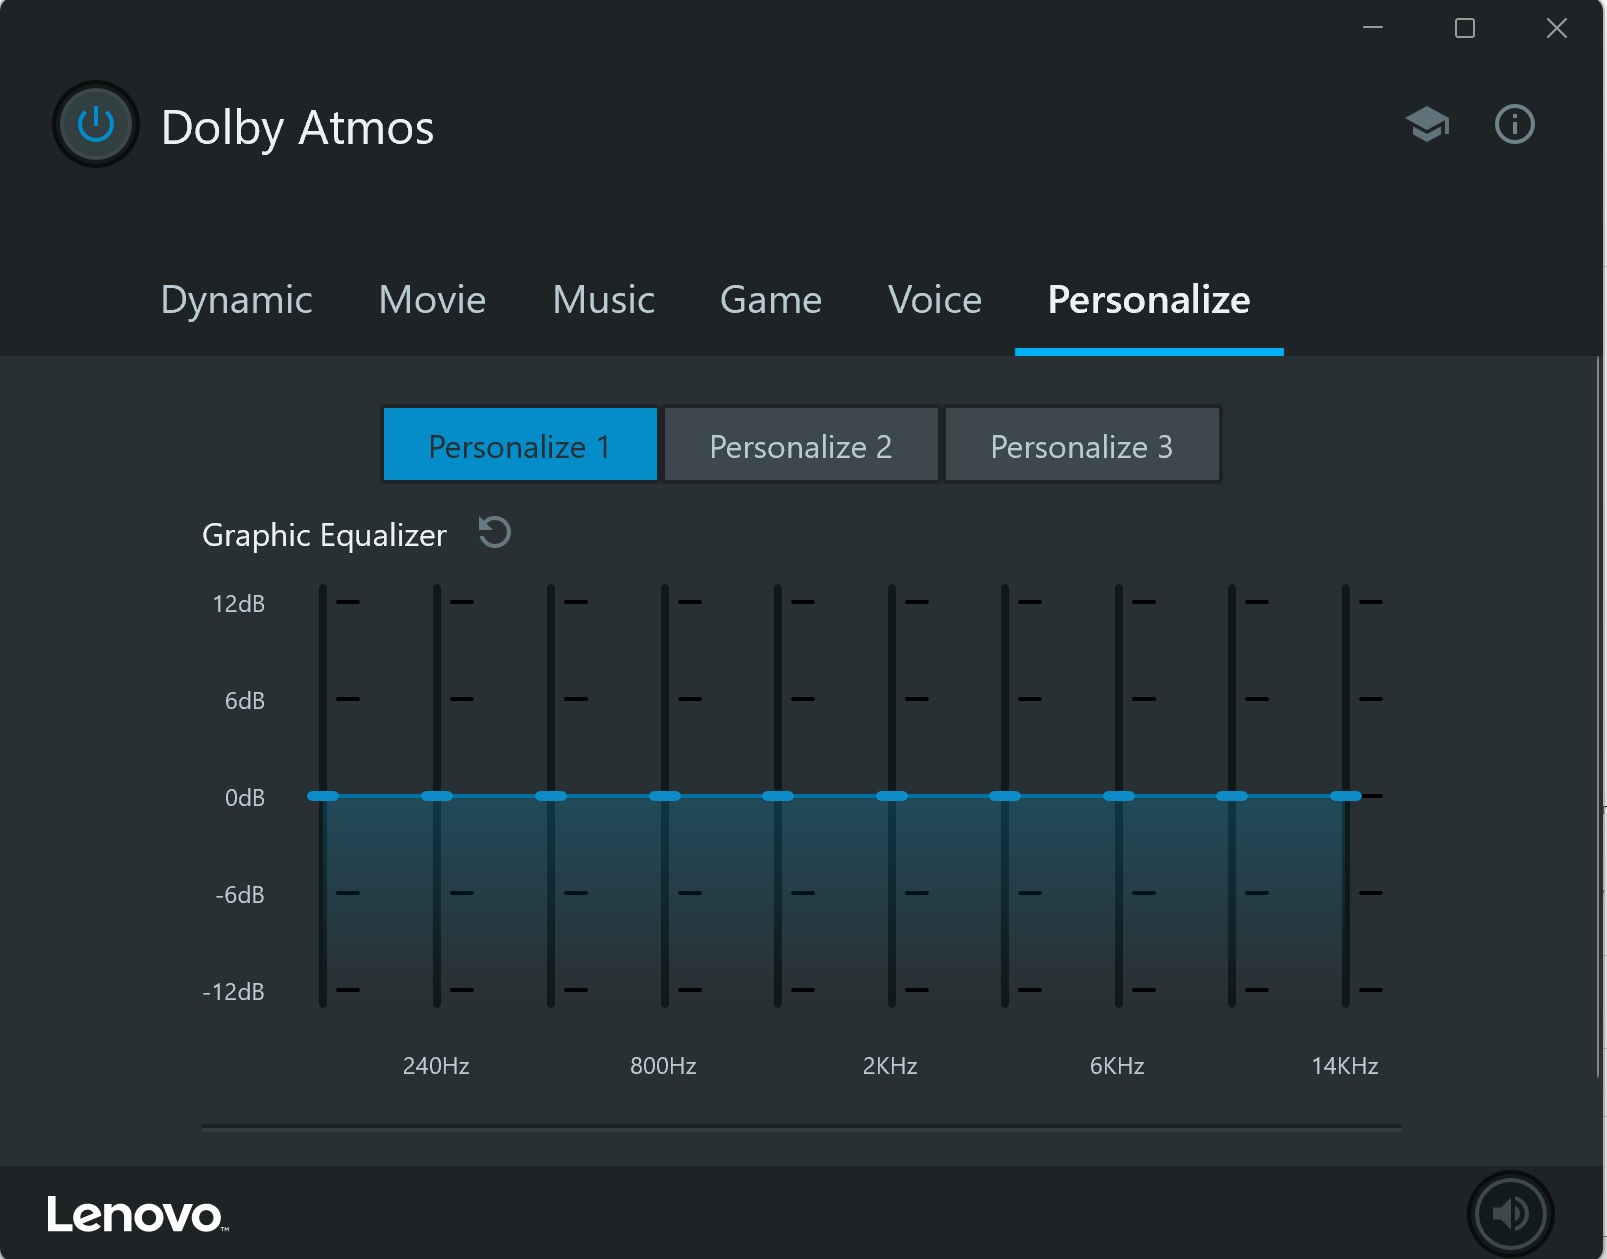Switch to the Dynamic tab
Screen dimensions: 1607x1259
[x=236, y=300]
